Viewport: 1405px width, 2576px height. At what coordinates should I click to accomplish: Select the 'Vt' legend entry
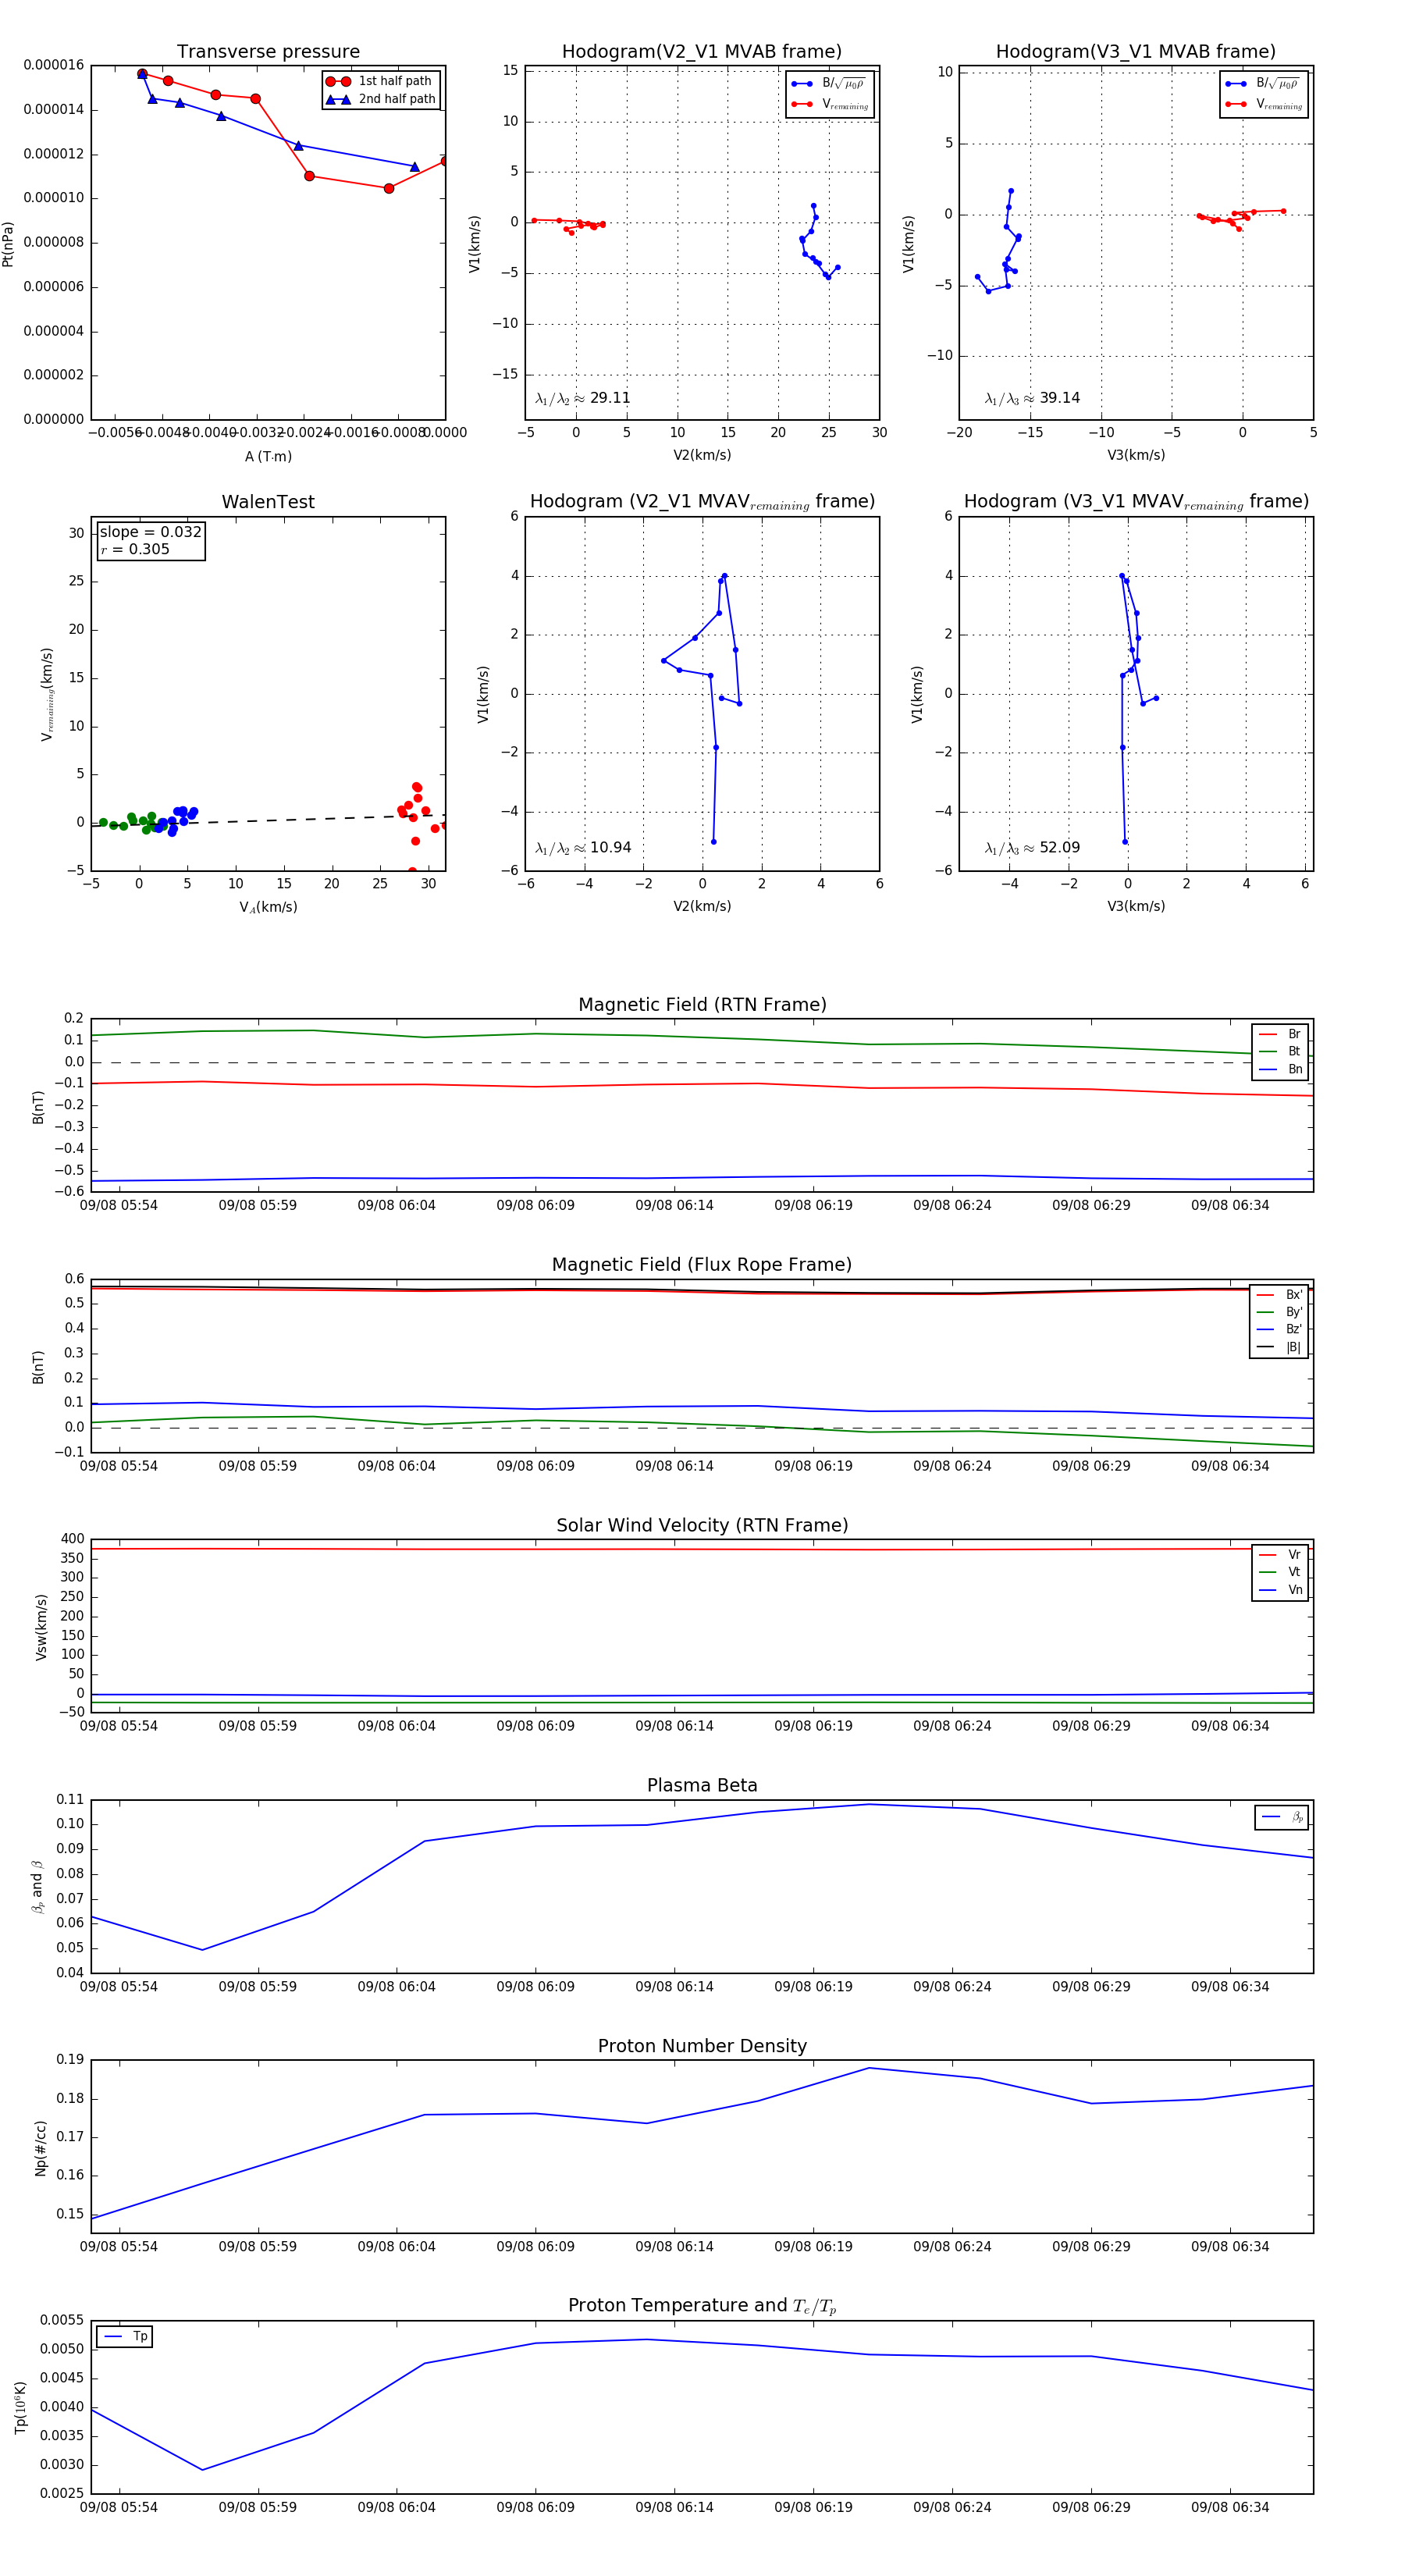(x=1280, y=1572)
